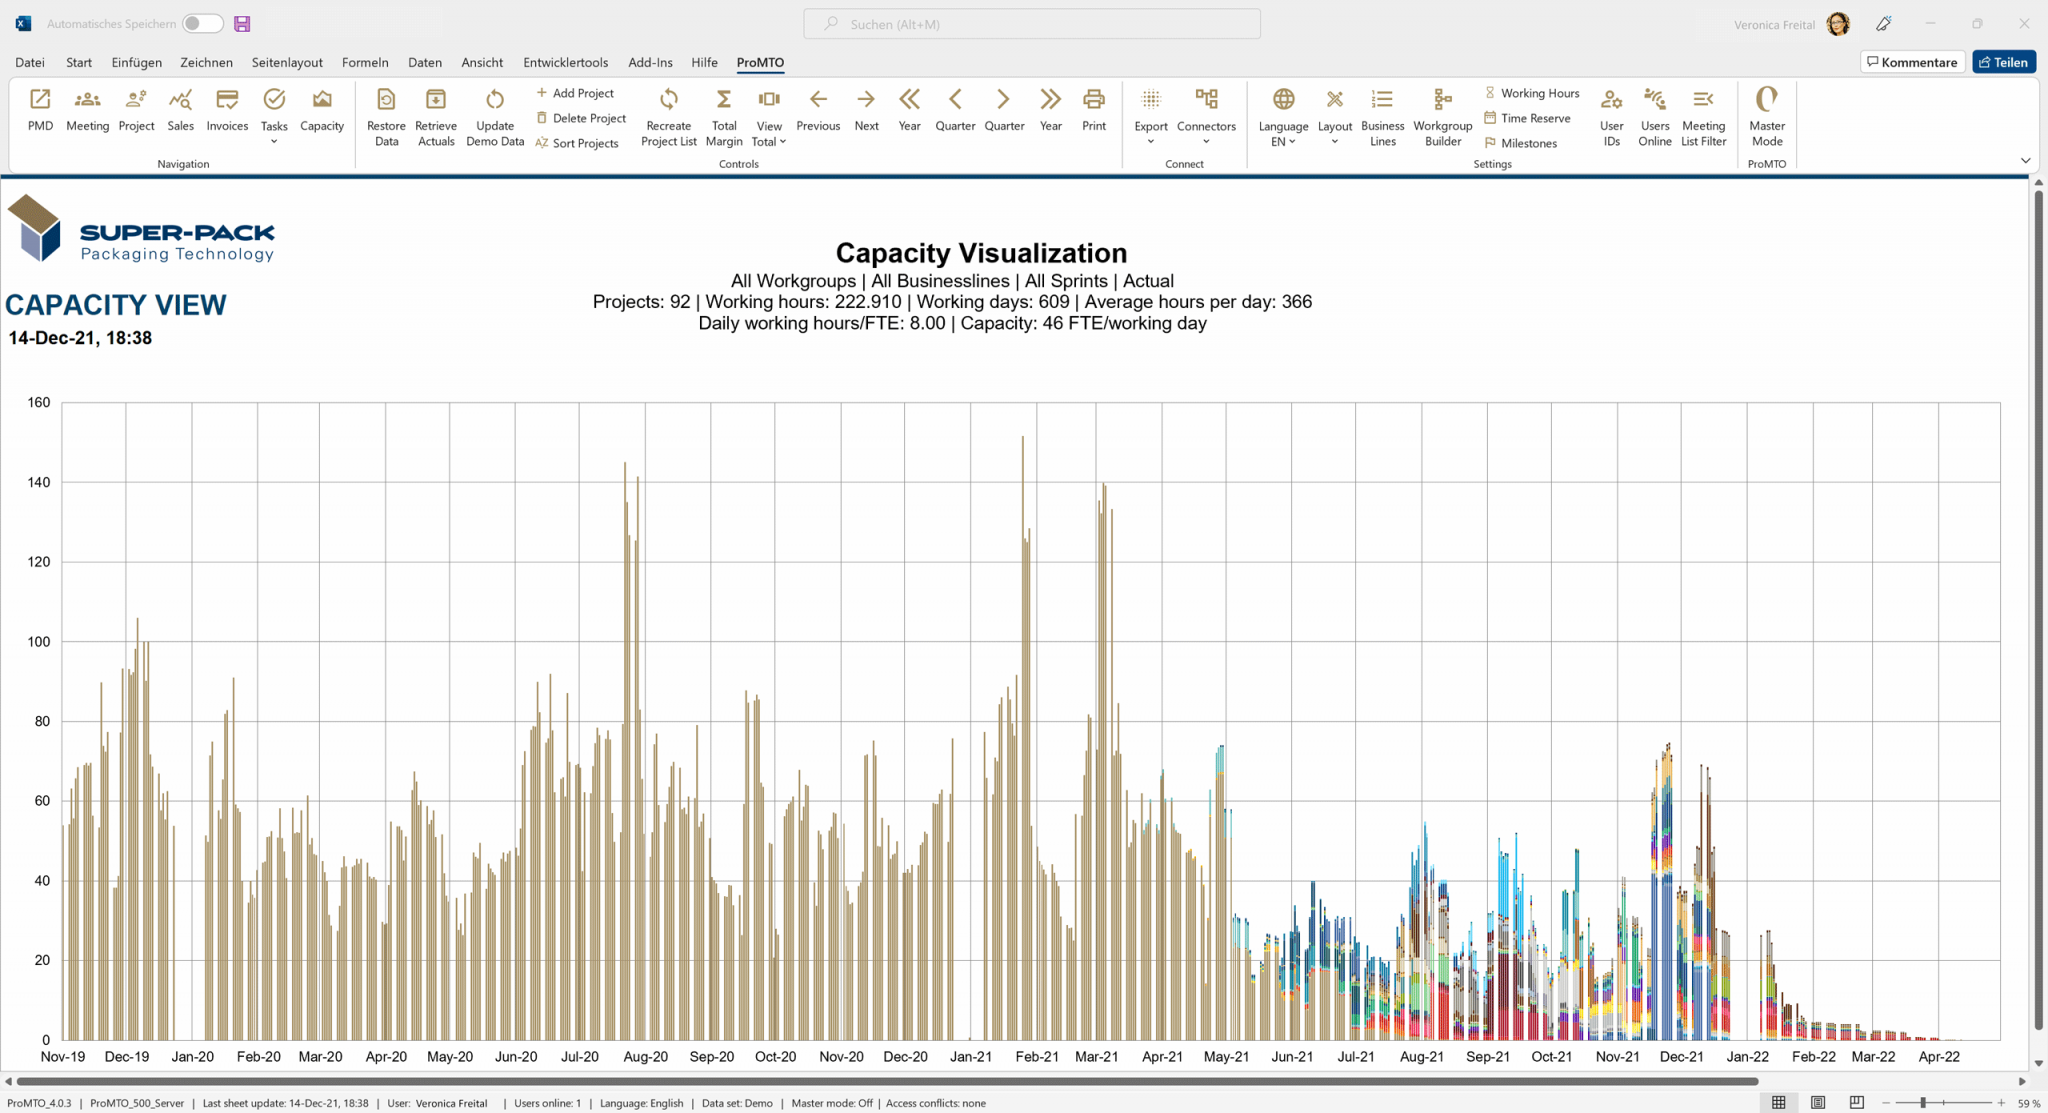Collapse the ribbon with the chevron
Image resolution: width=2048 pixels, height=1113 pixels.
click(x=2025, y=161)
